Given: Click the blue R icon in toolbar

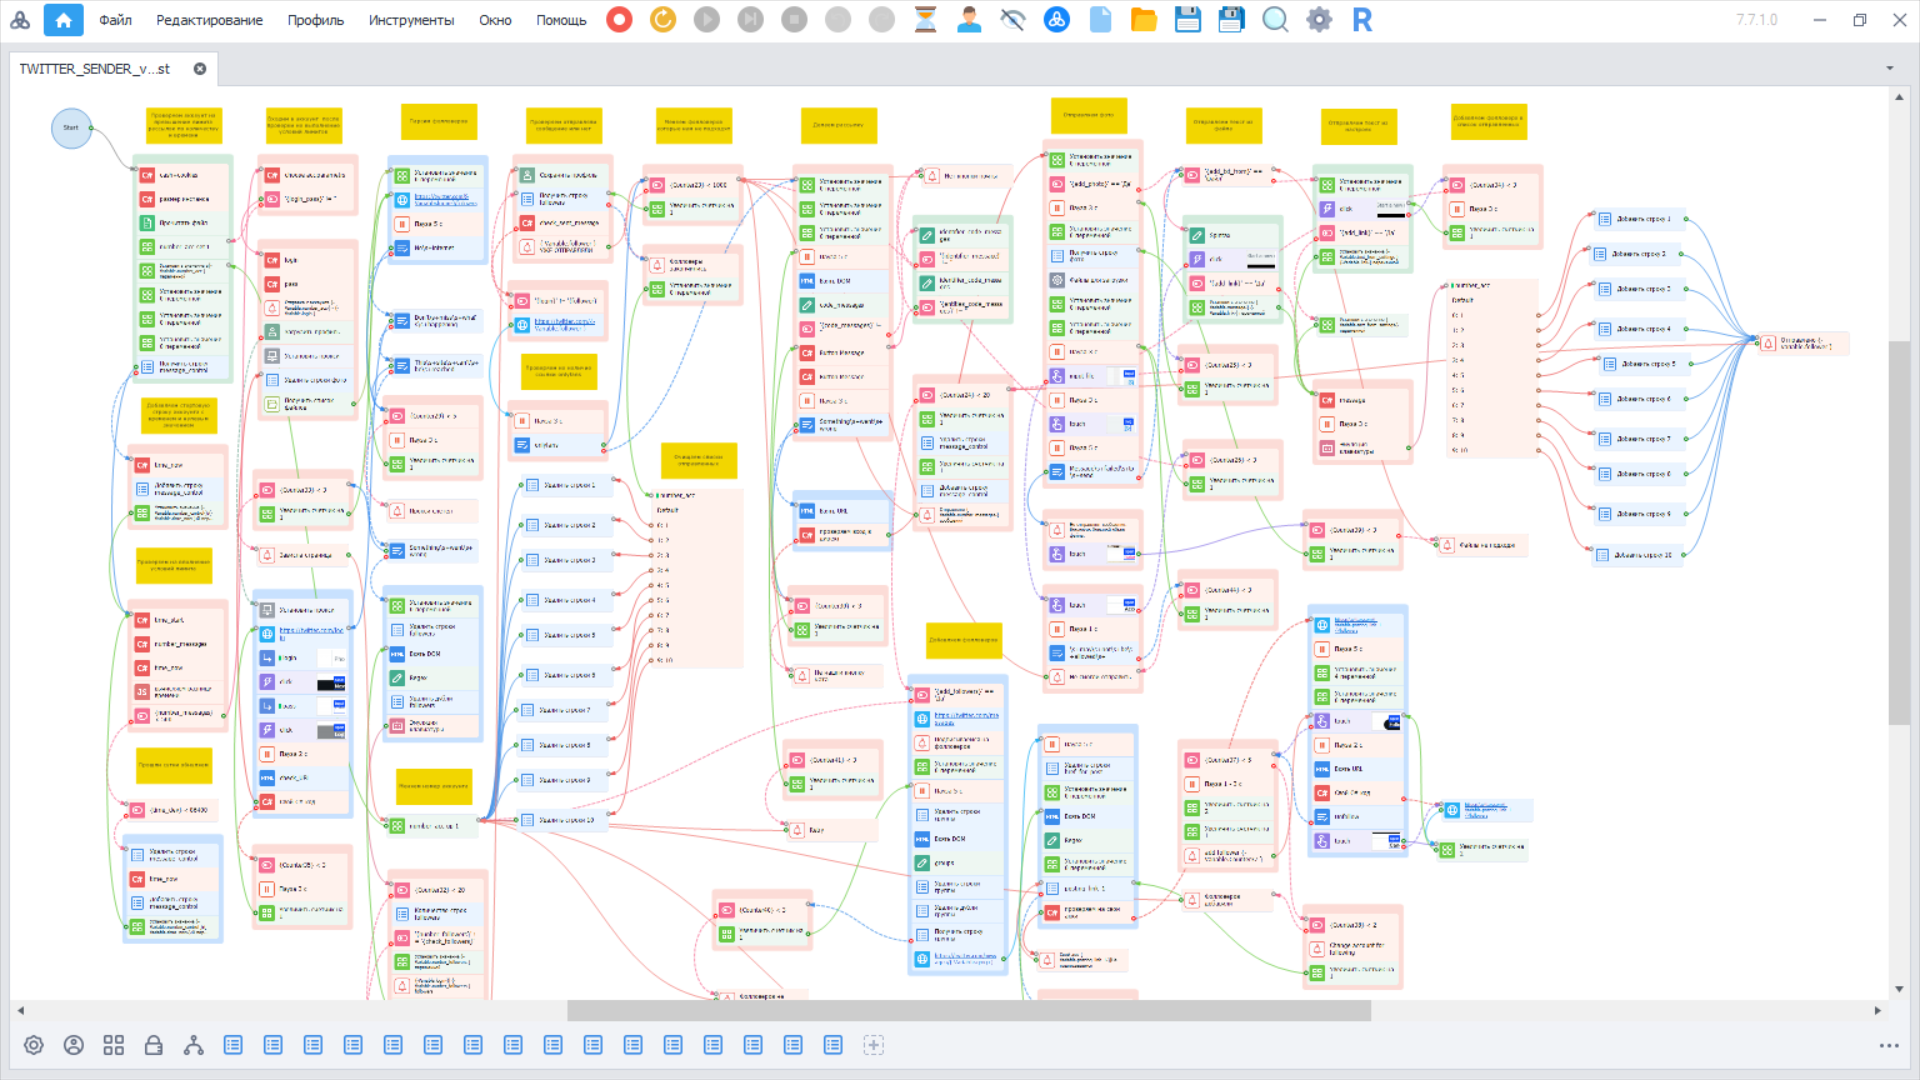Looking at the screenshot, I should (x=1361, y=19).
